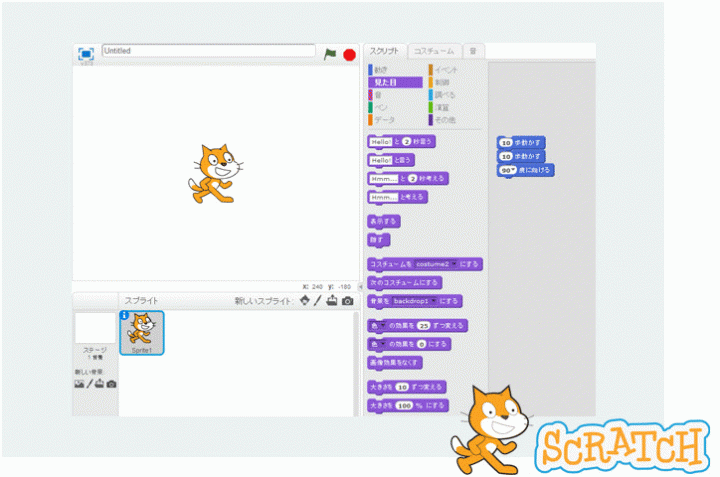The width and height of the screenshot is (720, 477).
Task: Select the イベント block category
Action: (x=445, y=70)
